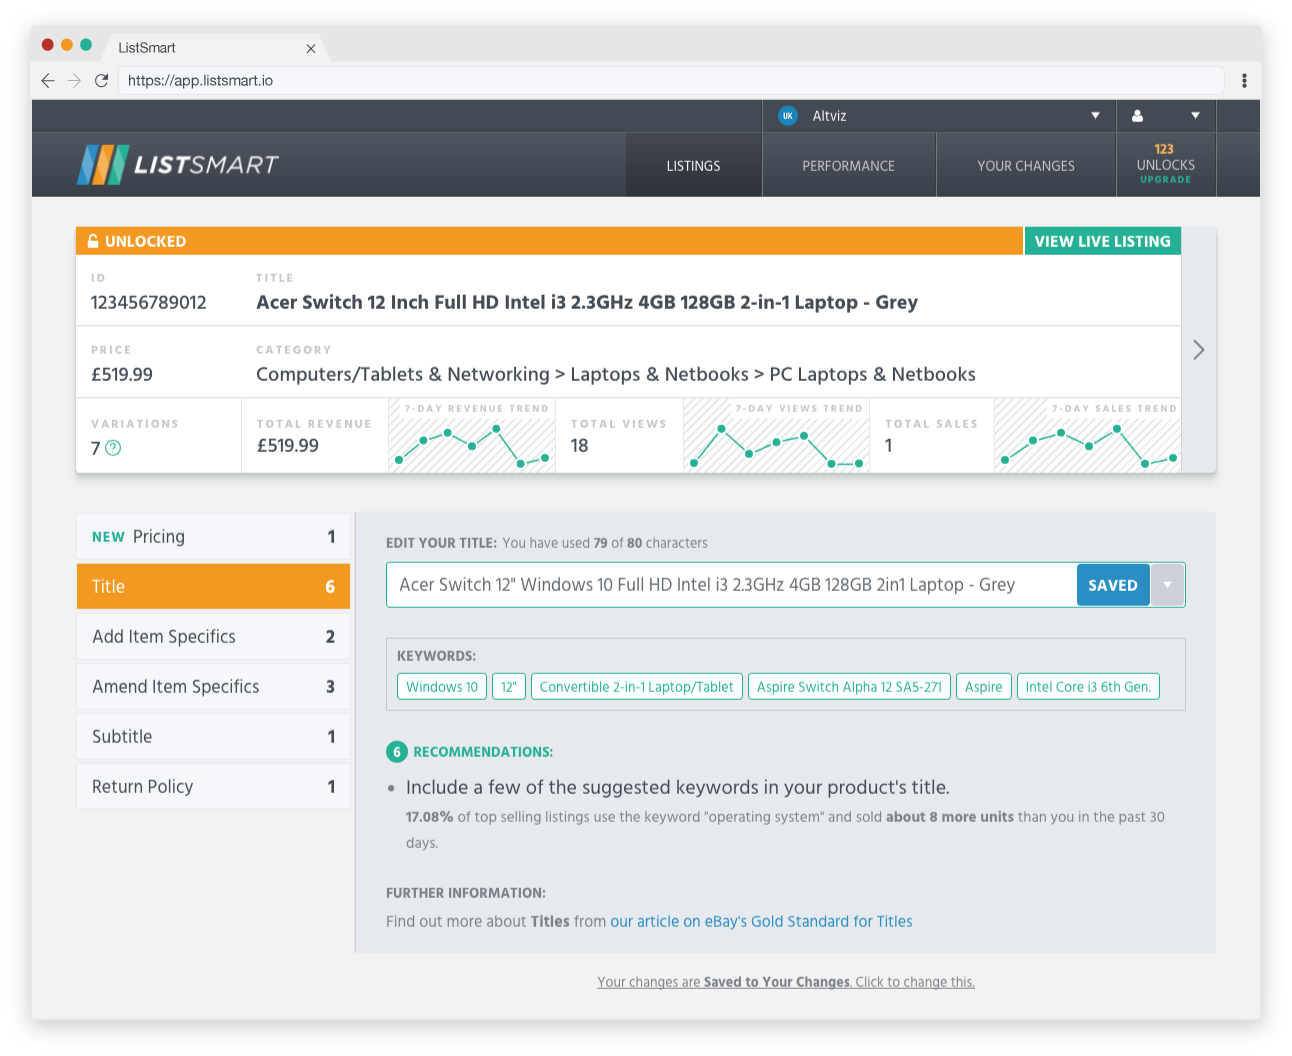Viewport: 1292px width, 1056px height.
Task: Click the Saved to Your Changes link
Action: (786, 982)
